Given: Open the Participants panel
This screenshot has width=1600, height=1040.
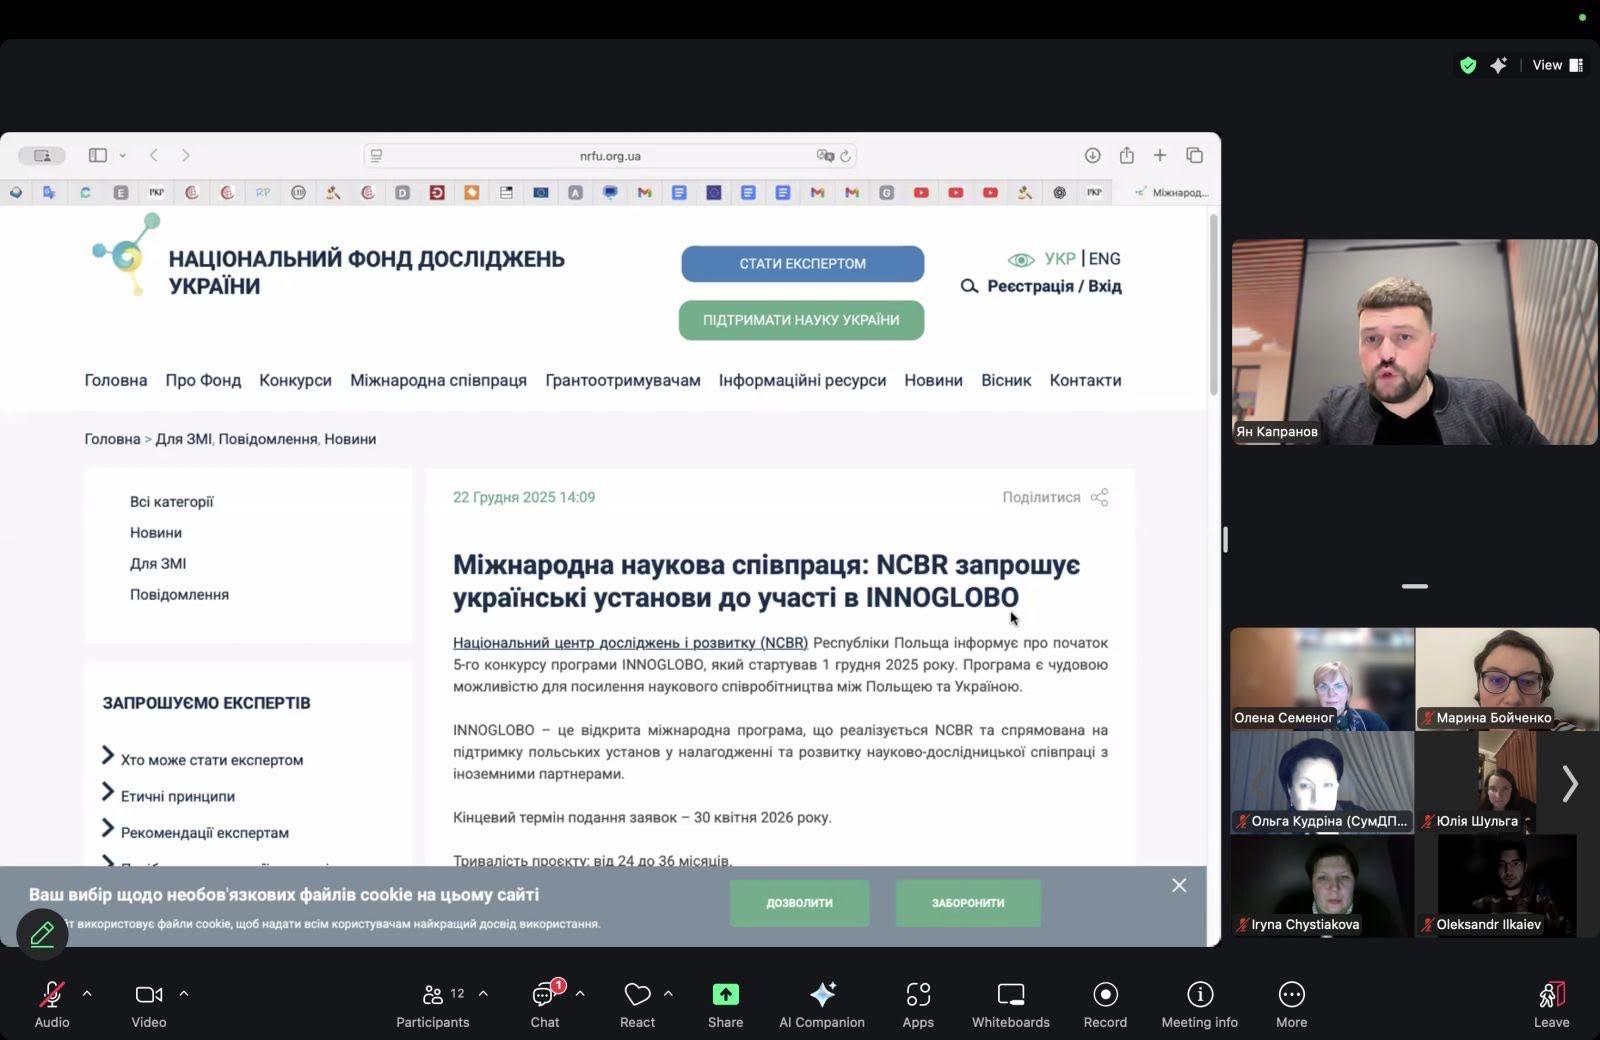Looking at the screenshot, I should click(x=432, y=1004).
